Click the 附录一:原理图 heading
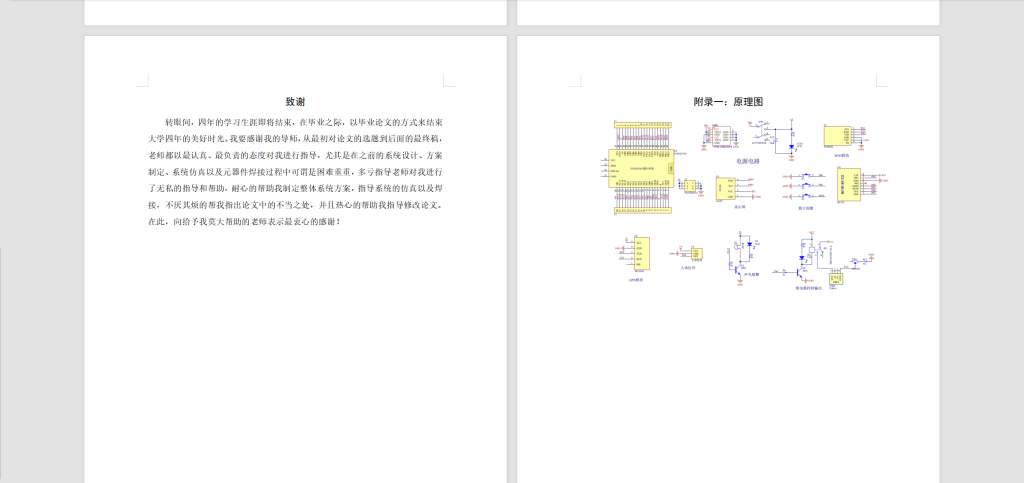 click(x=729, y=102)
